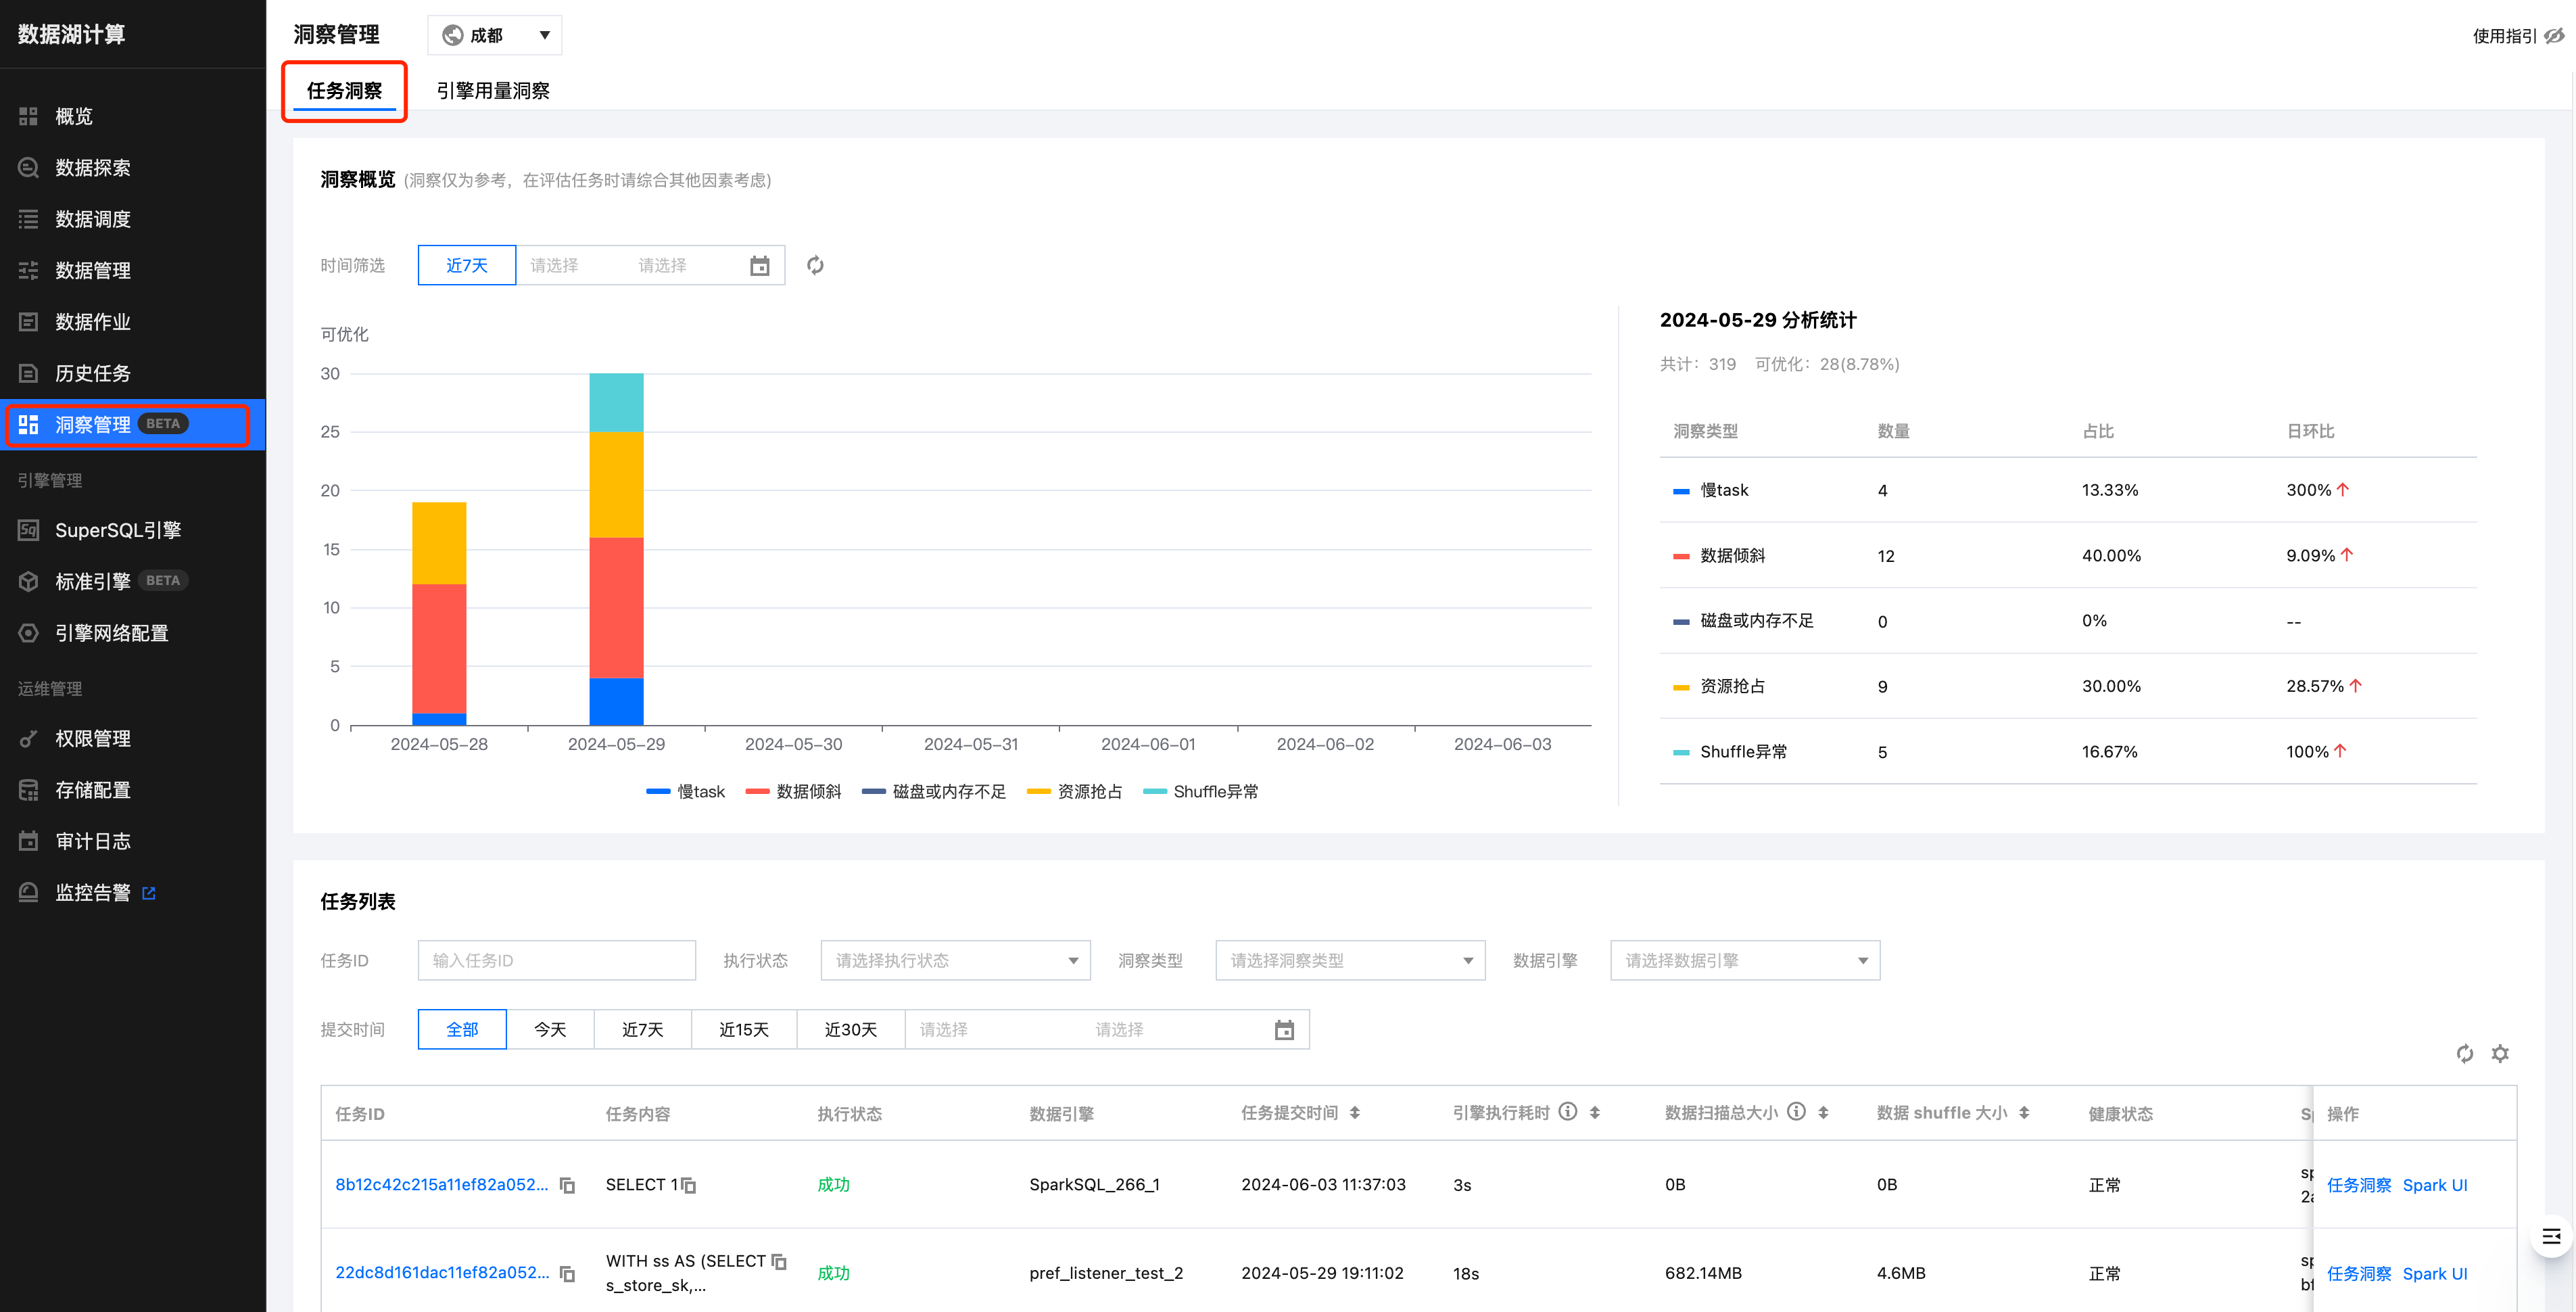Sort by 任务提交时间 column arrows
2576x1312 pixels.
click(1355, 1113)
